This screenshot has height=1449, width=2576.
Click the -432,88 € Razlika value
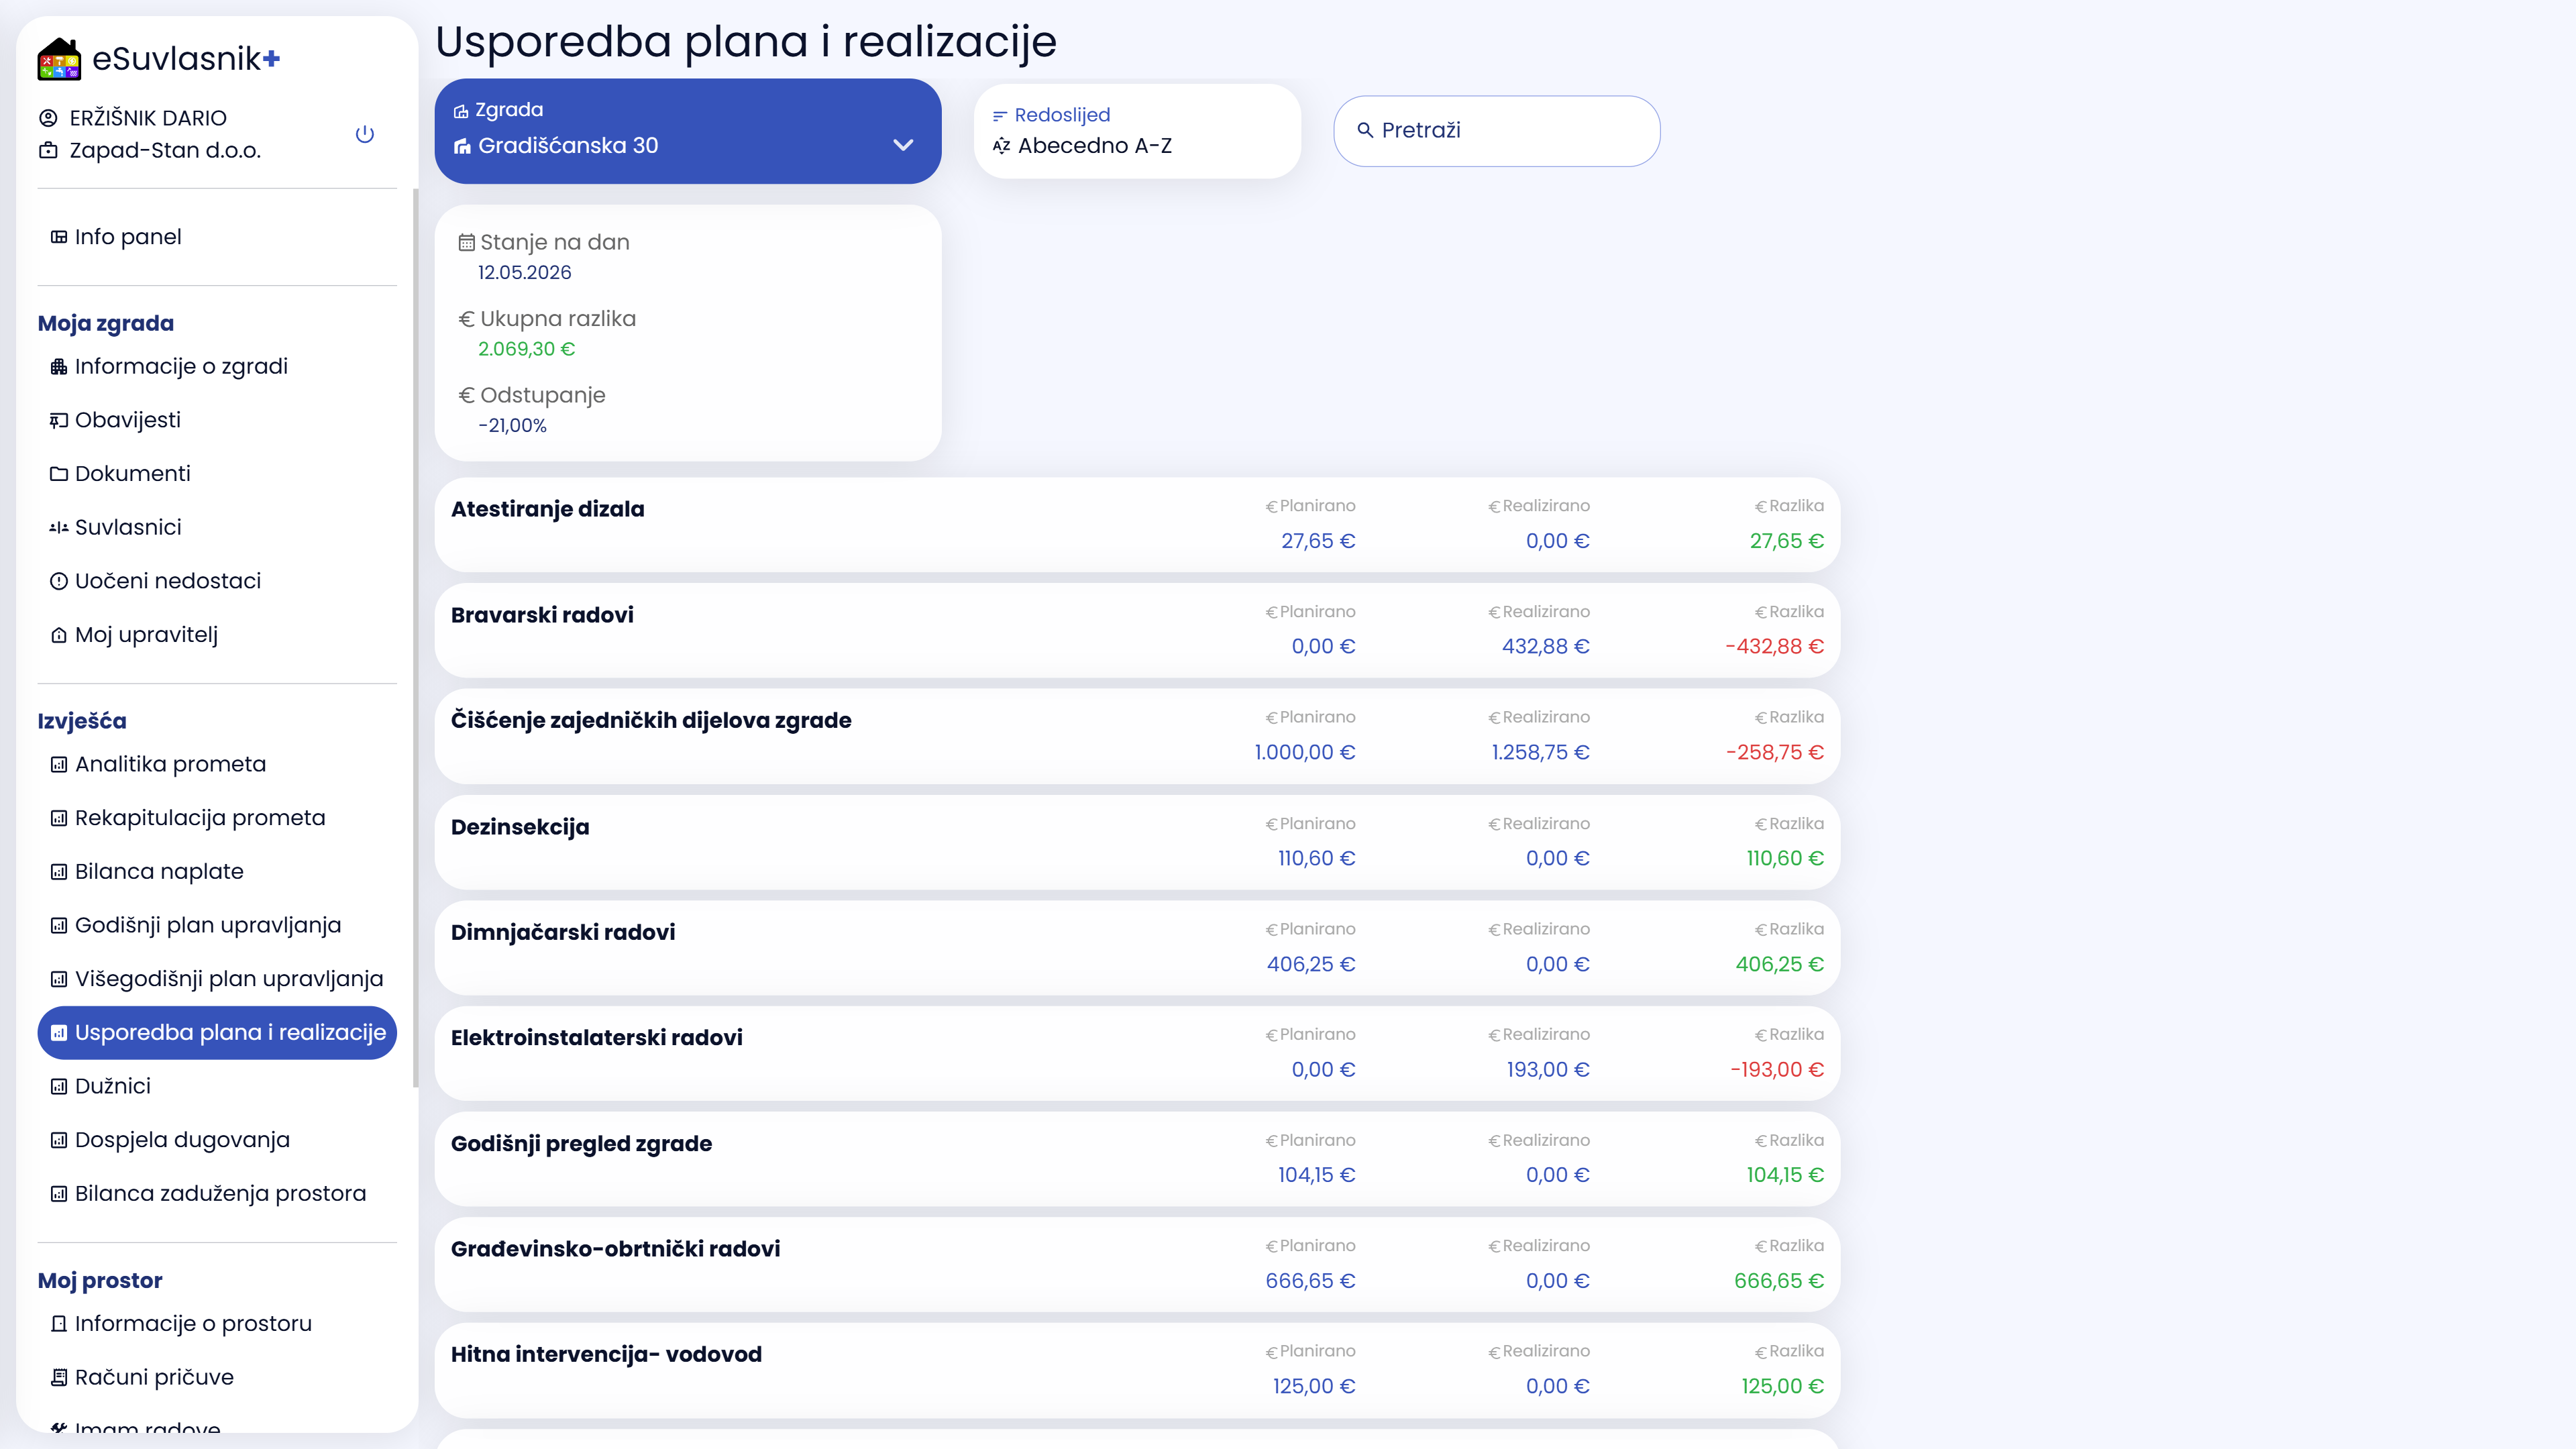(1774, 647)
